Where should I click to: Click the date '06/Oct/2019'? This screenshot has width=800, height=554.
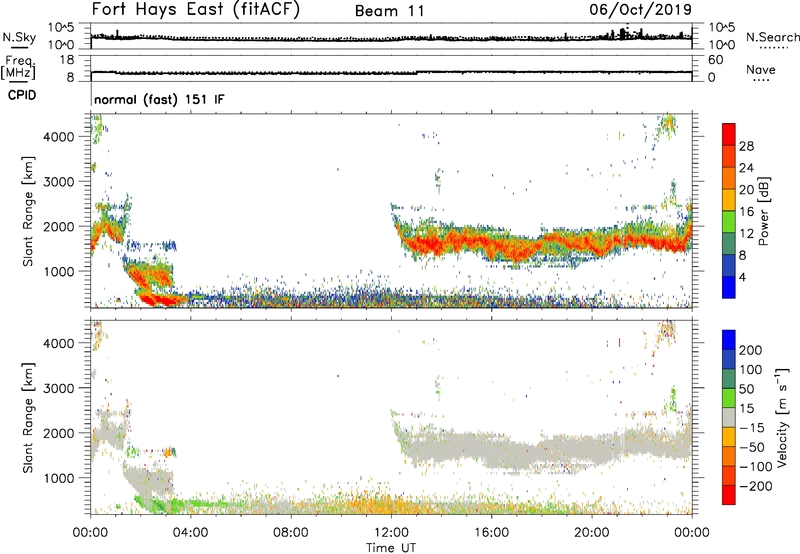(641, 10)
